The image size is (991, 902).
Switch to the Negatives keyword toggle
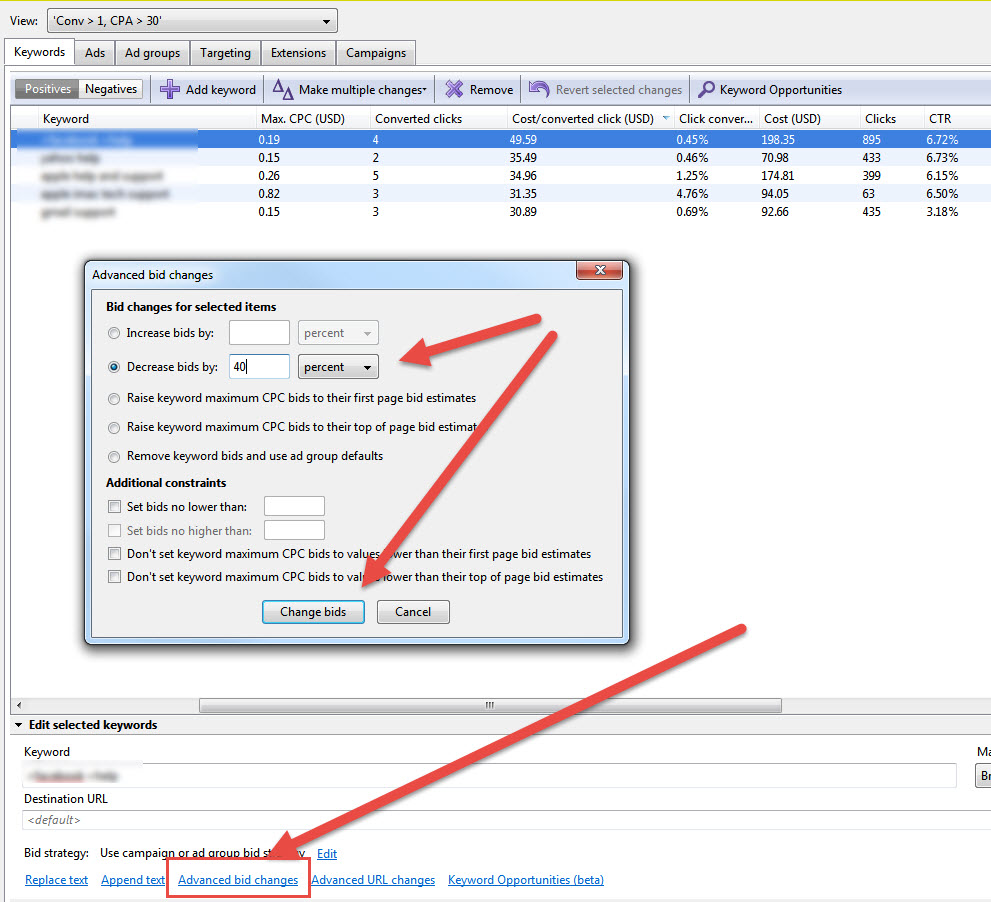click(111, 89)
